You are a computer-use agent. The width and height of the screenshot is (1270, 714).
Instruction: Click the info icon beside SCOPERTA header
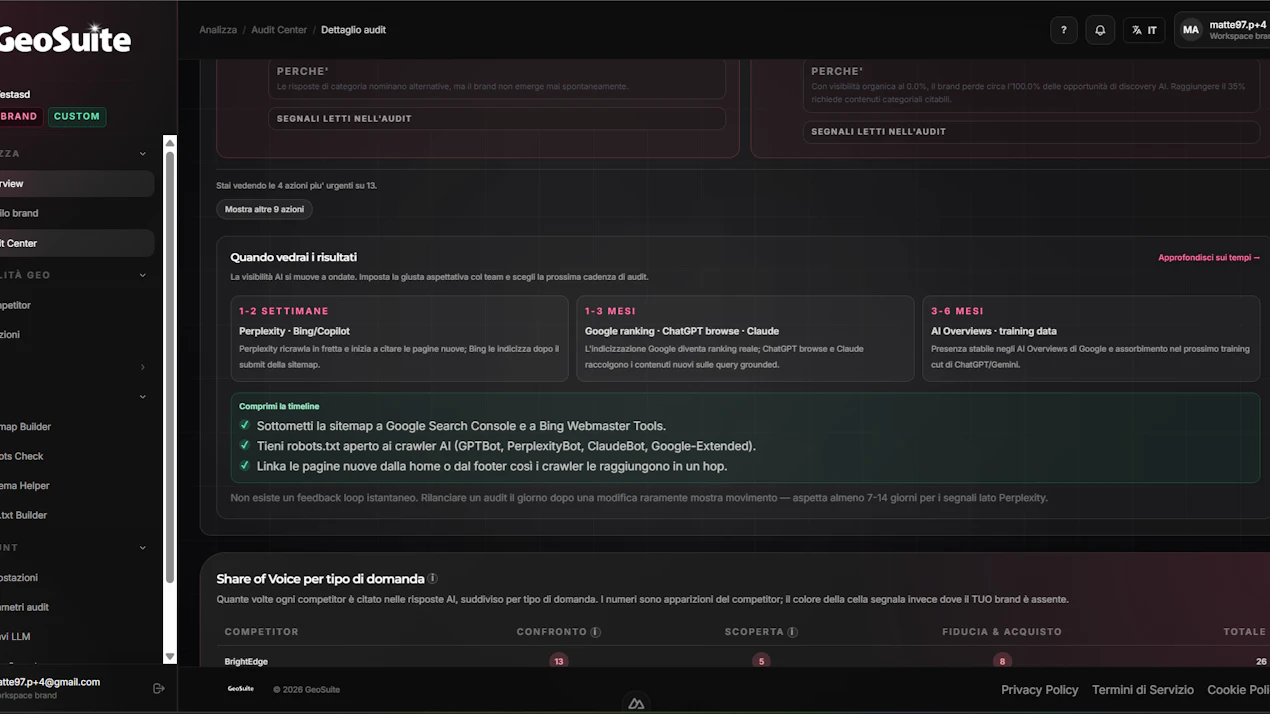(x=793, y=632)
